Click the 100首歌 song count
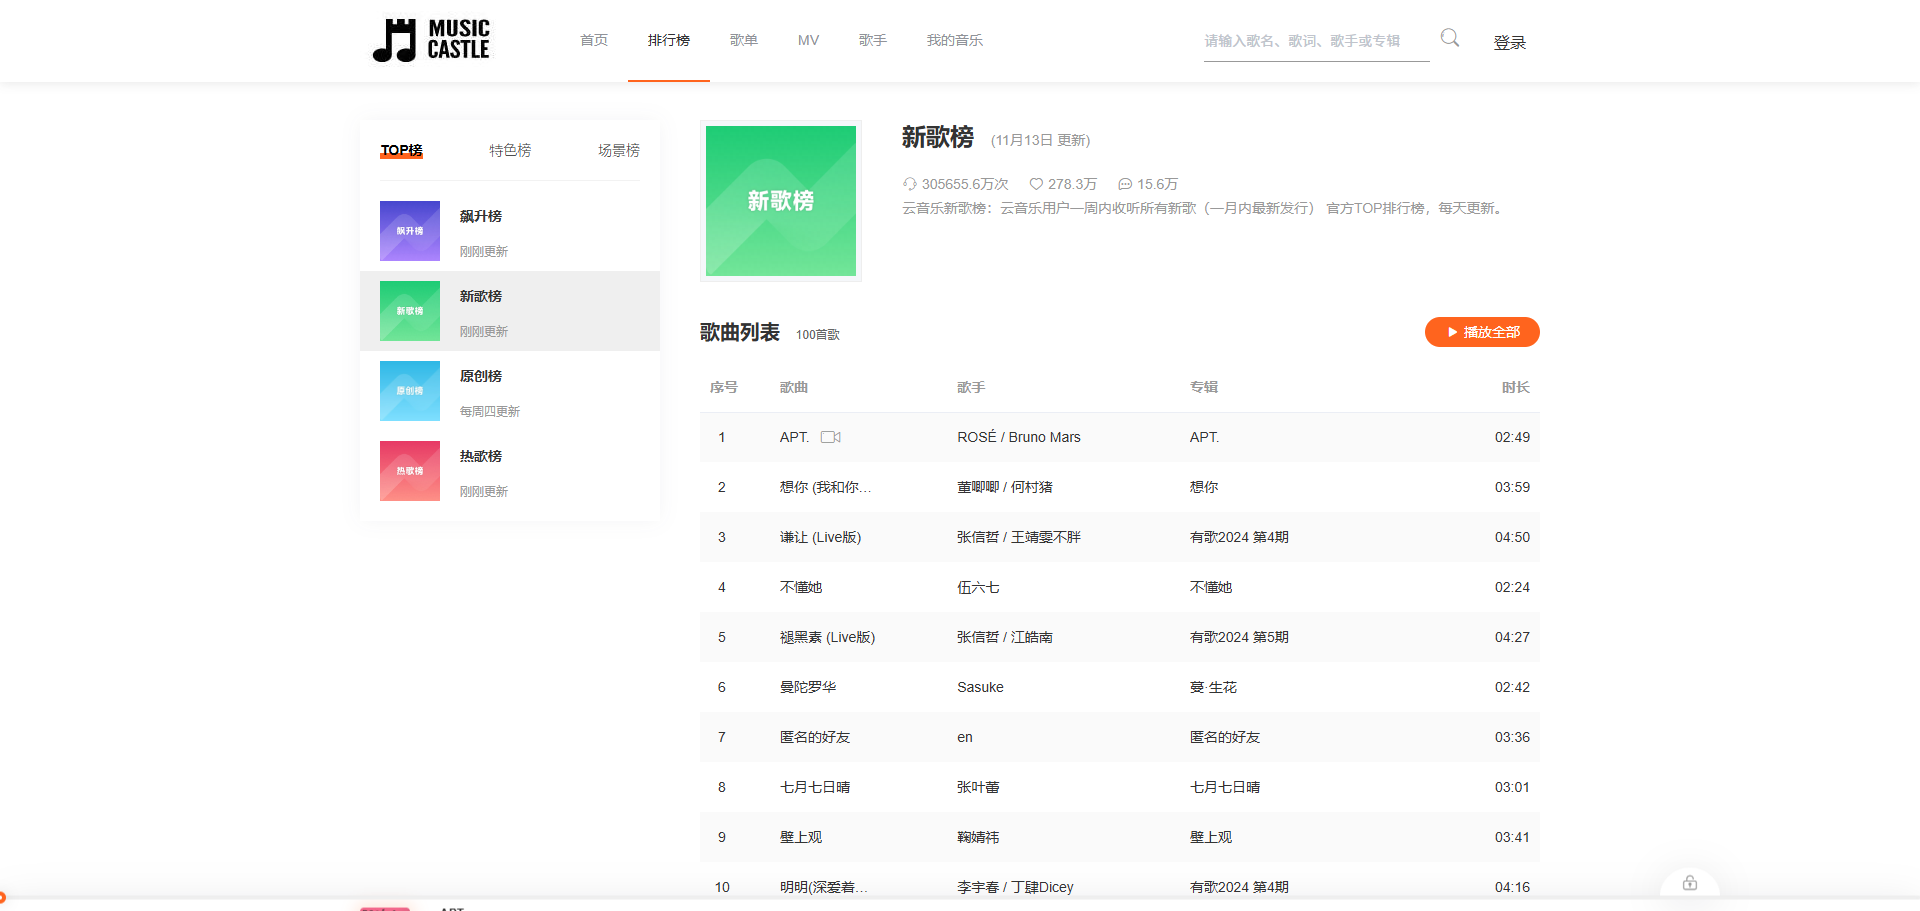This screenshot has height=911, width=1920. point(818,335)
